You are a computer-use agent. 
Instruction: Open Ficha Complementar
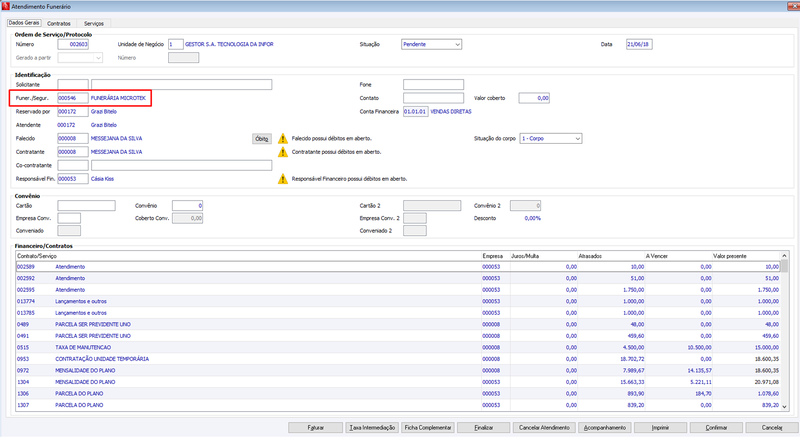click(428, 427)
